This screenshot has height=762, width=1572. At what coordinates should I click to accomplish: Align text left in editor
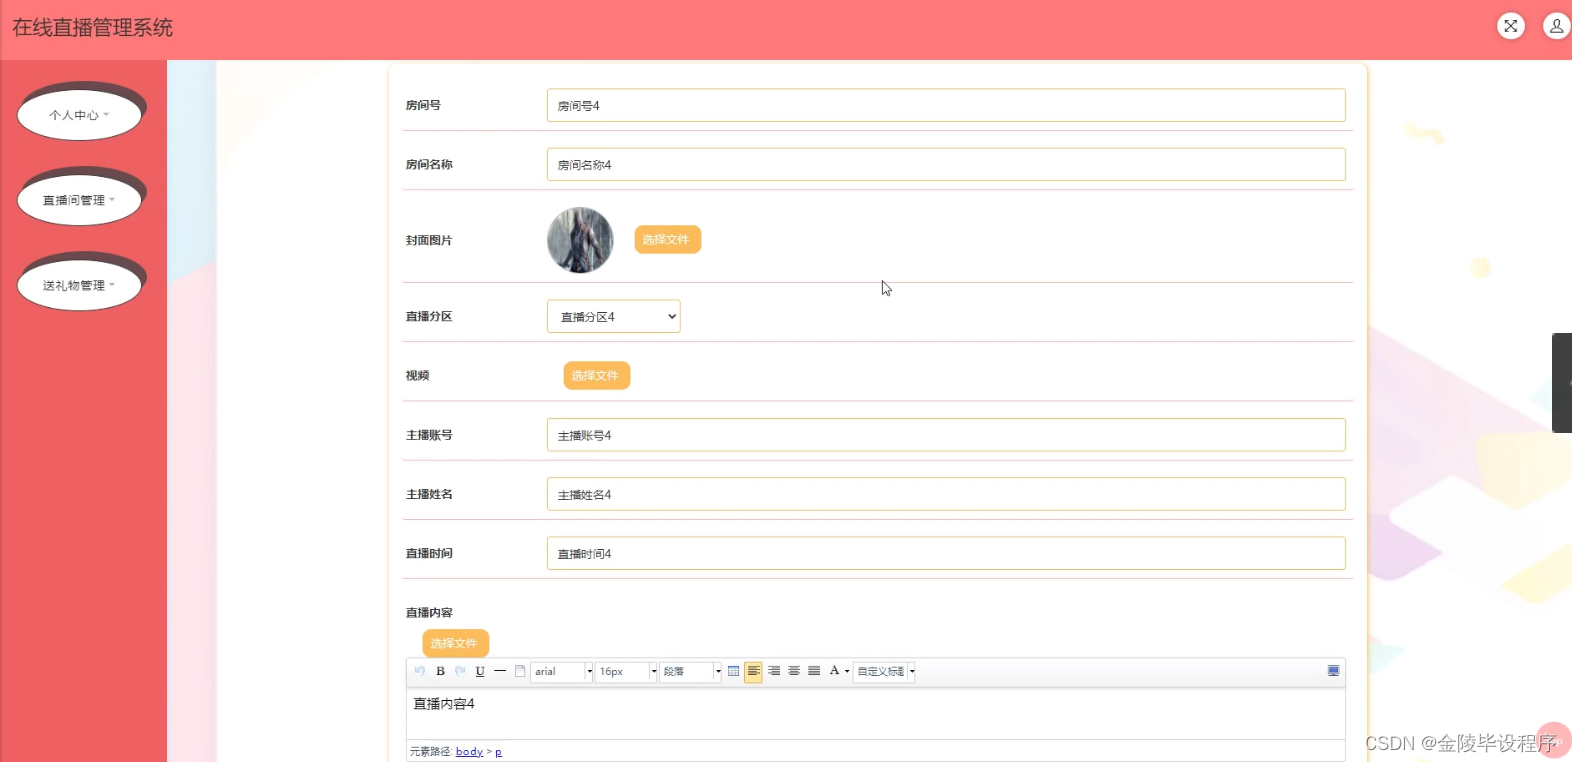click(753, 671)
